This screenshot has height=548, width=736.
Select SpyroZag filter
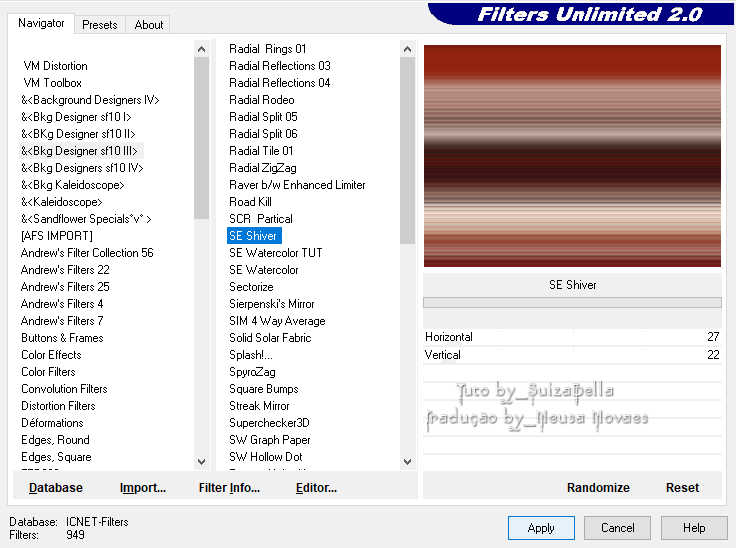click(252, 372)
